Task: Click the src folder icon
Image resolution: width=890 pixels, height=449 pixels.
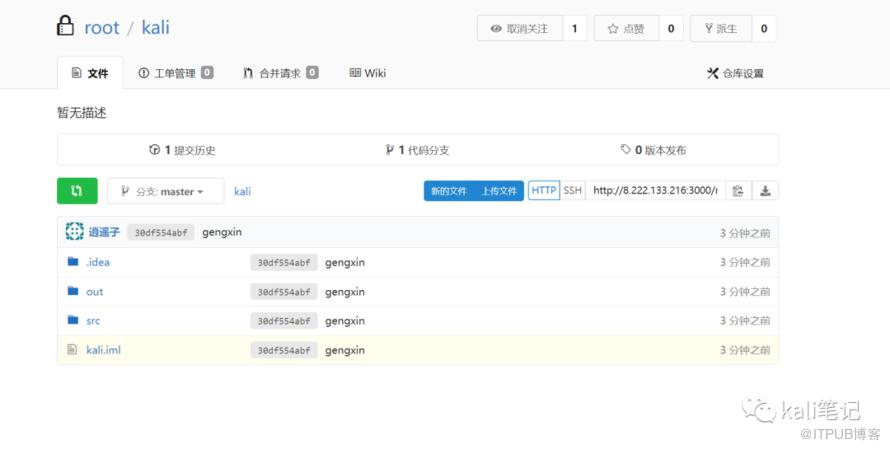Action: (x=72, y=321)
